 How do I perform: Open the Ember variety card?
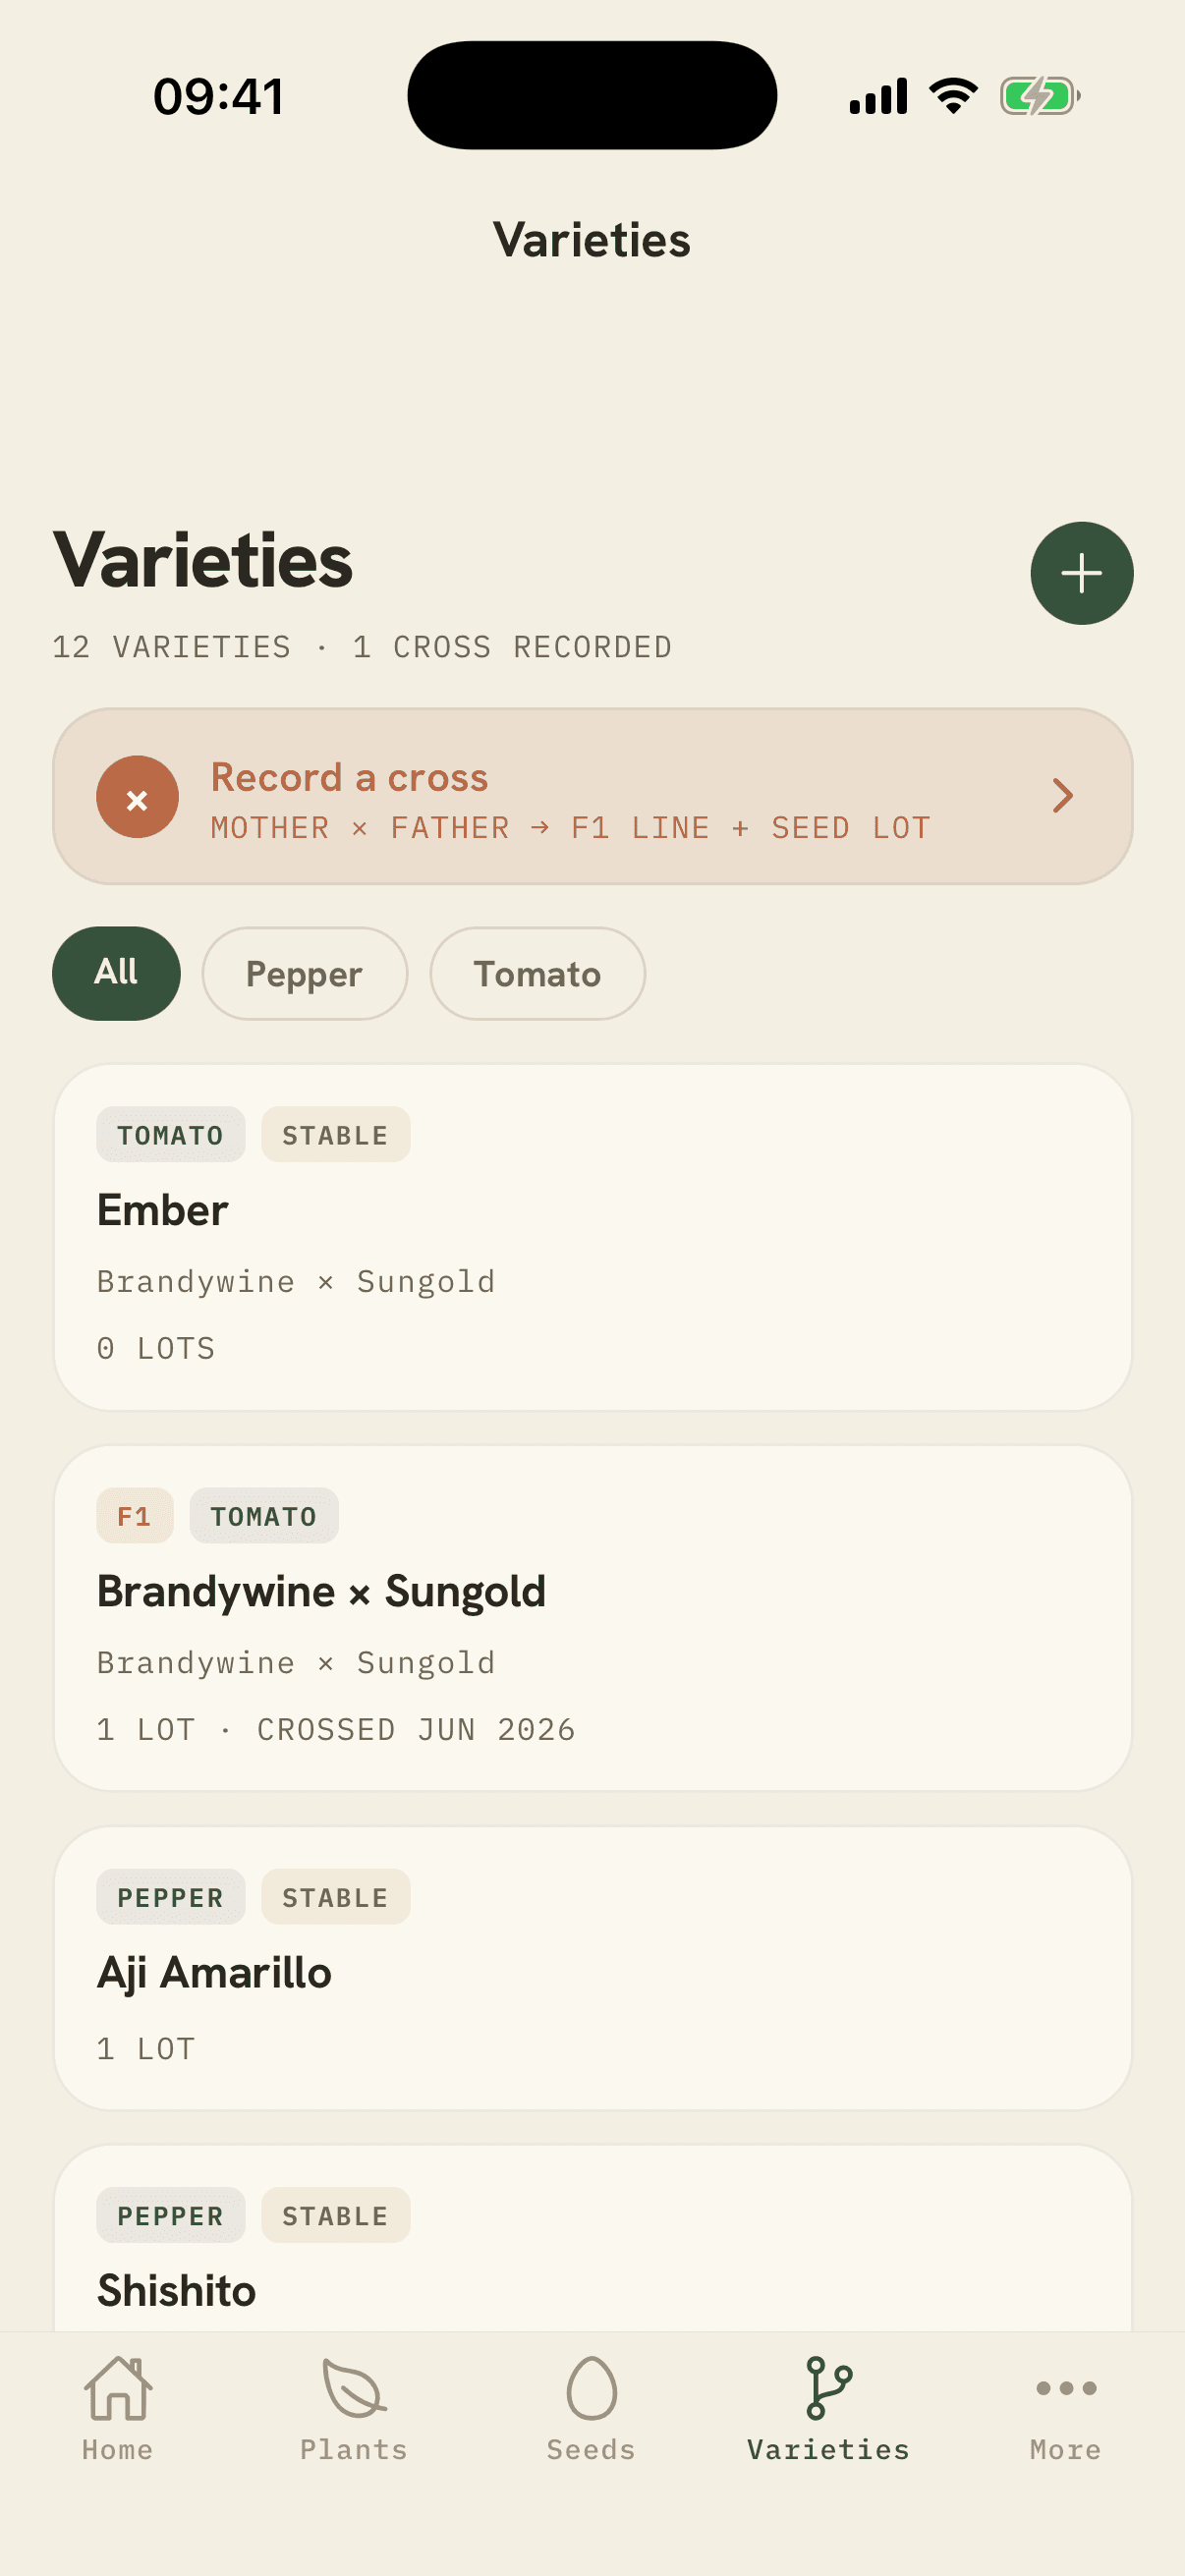point(592,1237)
